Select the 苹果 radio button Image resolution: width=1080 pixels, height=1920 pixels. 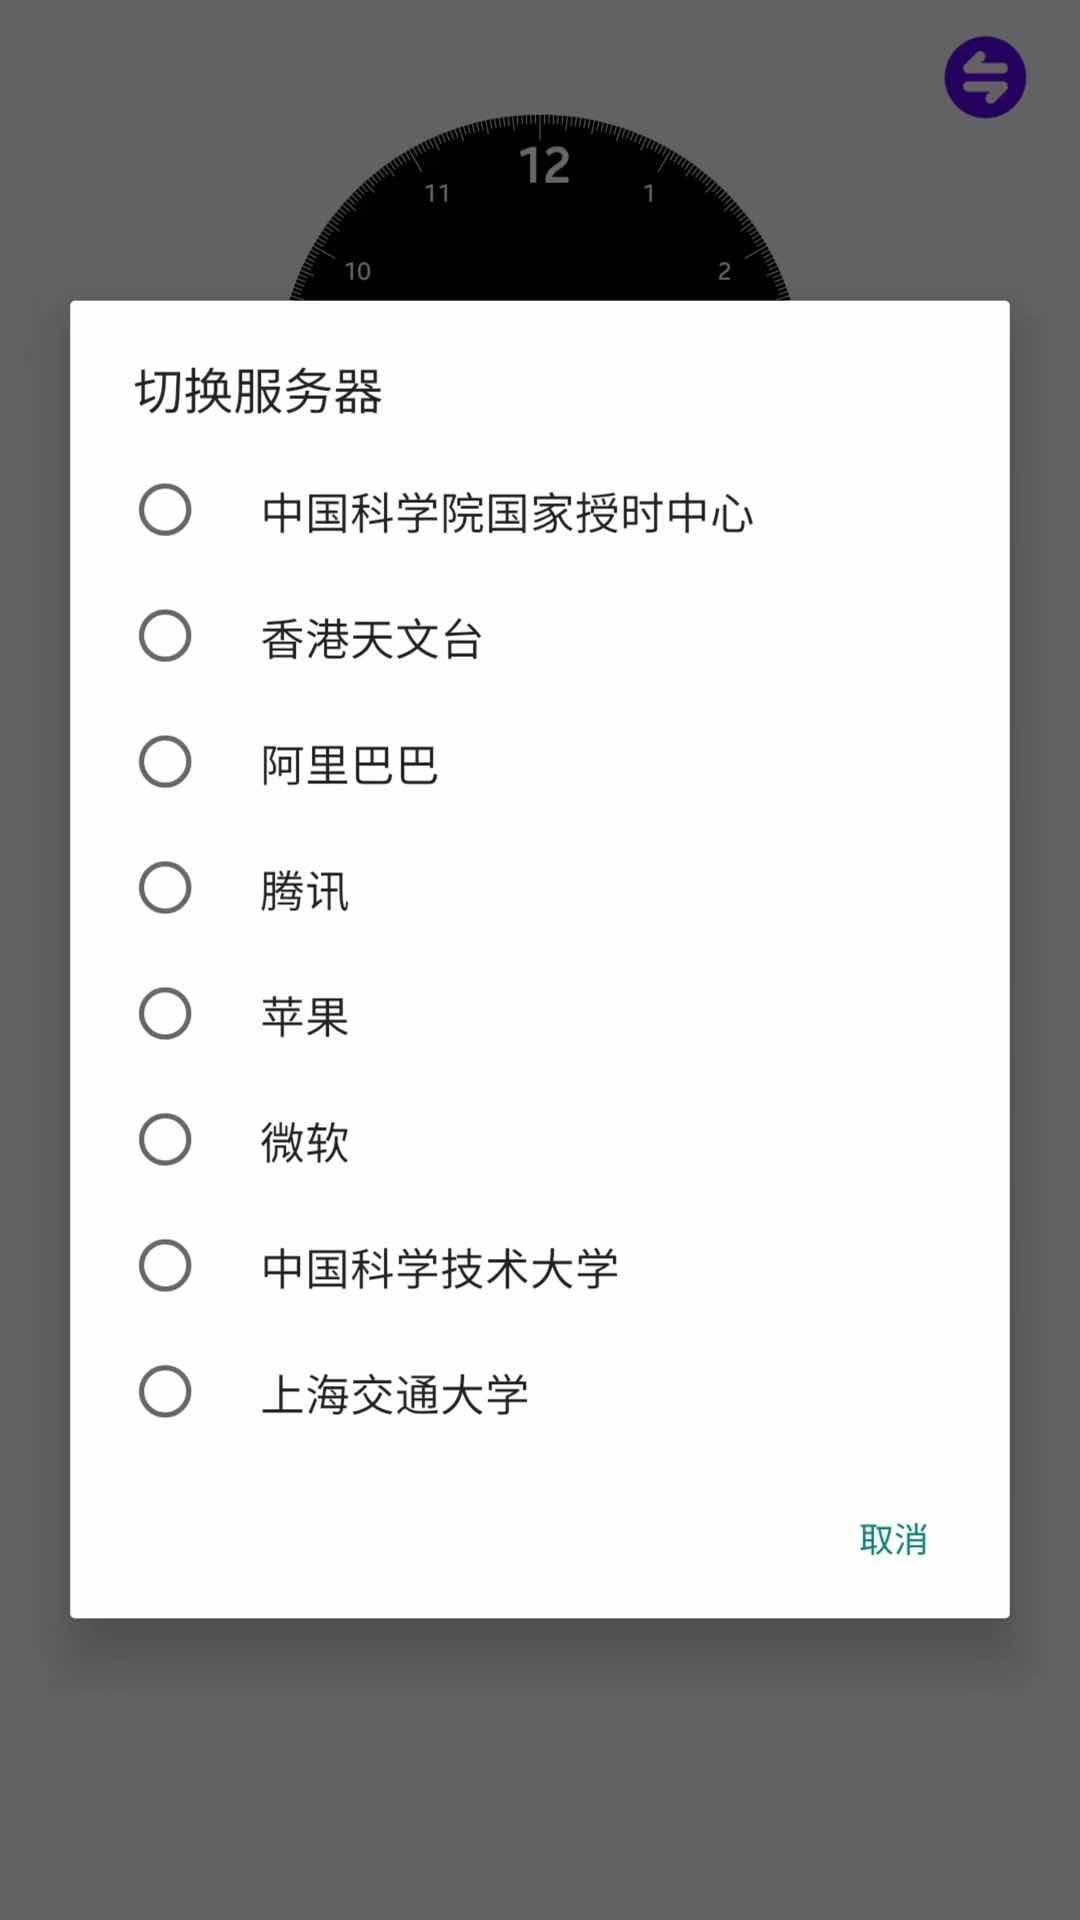click(165, 1014)
